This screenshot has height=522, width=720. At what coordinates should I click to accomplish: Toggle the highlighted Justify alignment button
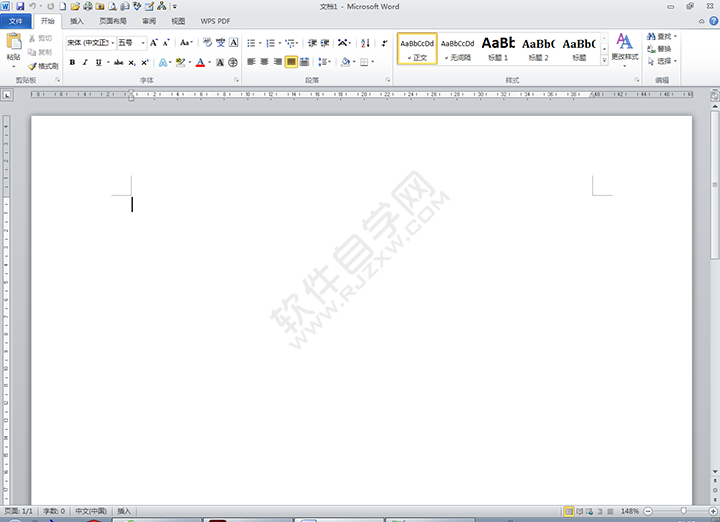pos(291,62)
